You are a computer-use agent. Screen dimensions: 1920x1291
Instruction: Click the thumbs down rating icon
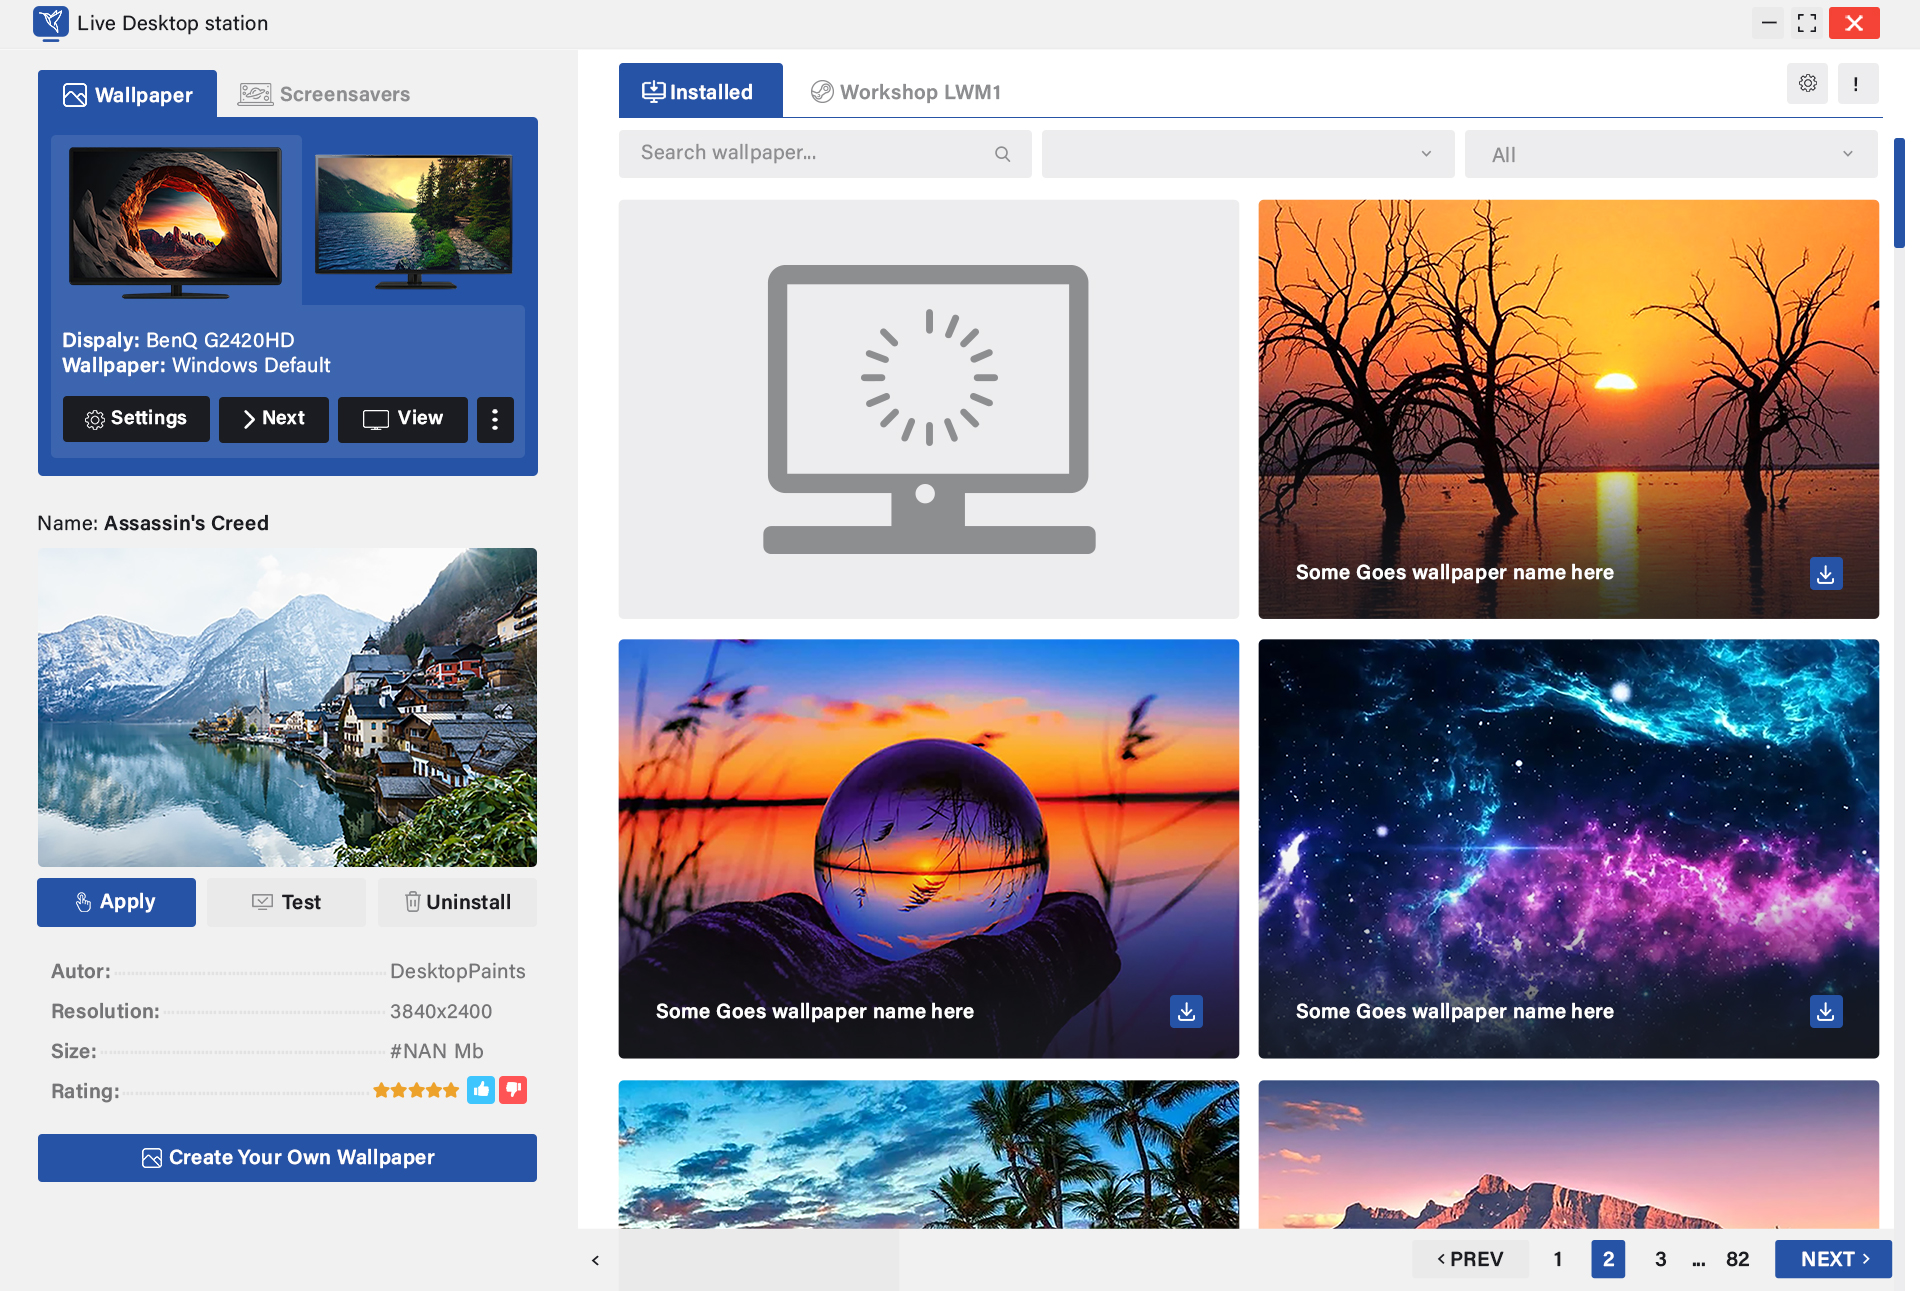coord(513,1090)
